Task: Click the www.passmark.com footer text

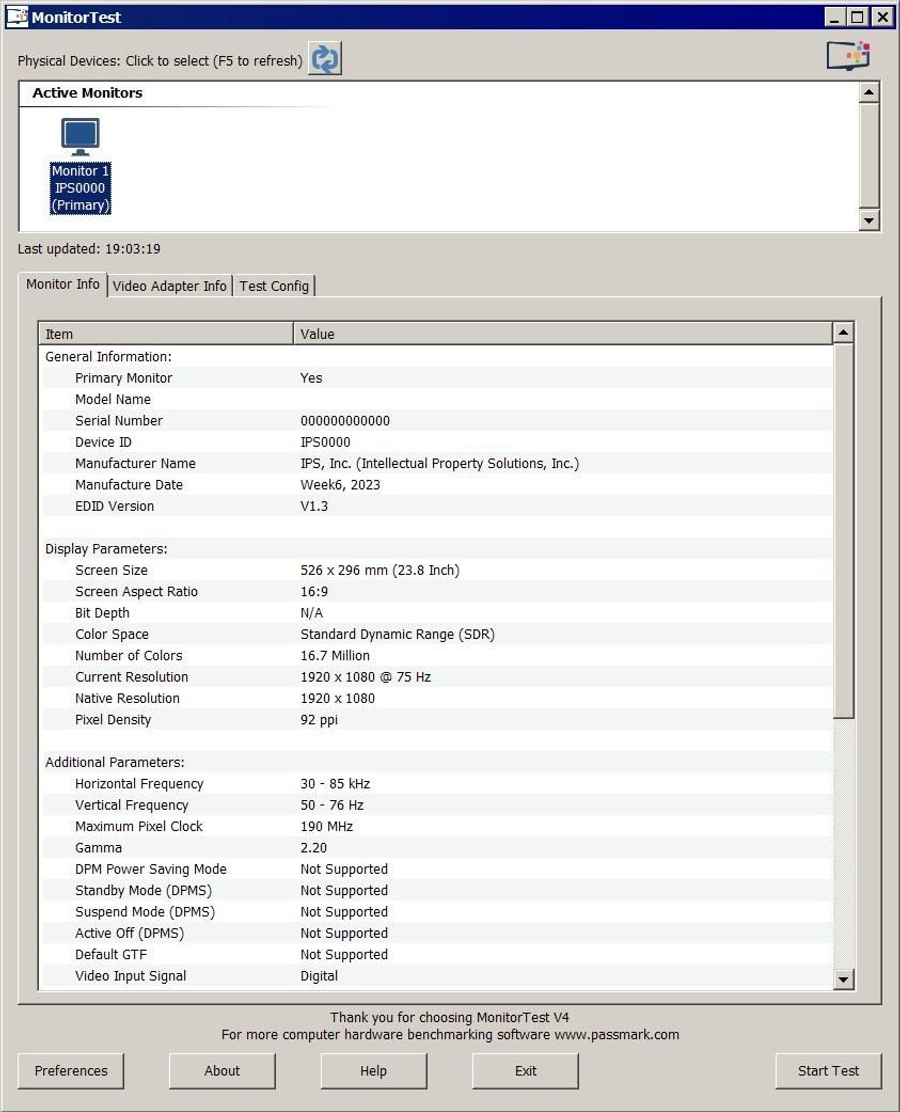Action: pos(616,1035)
